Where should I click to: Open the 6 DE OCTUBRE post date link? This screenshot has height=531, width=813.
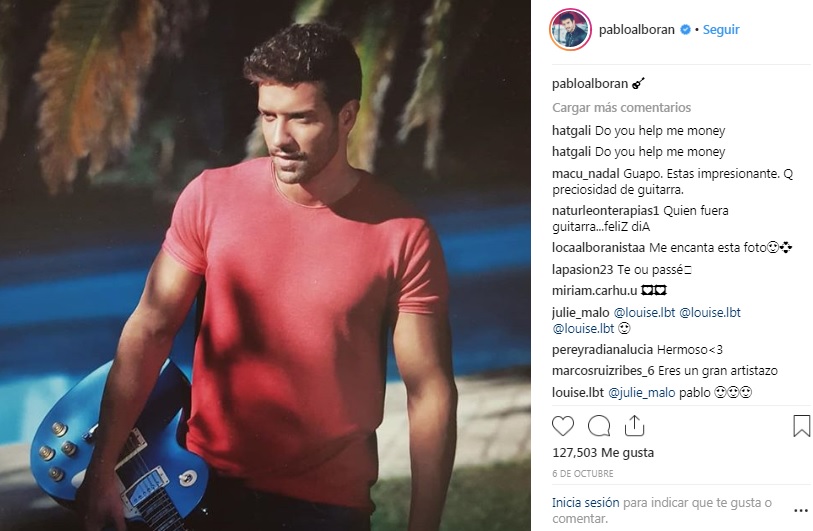(x=583, y=473)
